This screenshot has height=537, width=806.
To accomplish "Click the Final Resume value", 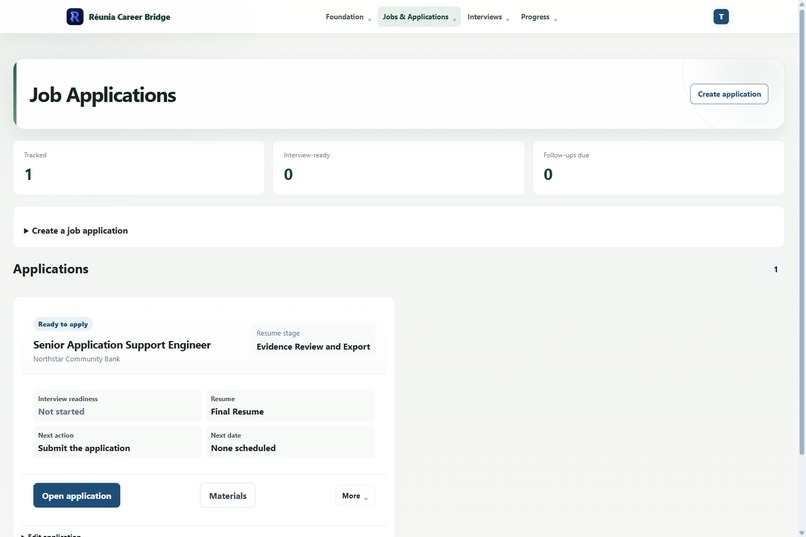I will (237, 412).
